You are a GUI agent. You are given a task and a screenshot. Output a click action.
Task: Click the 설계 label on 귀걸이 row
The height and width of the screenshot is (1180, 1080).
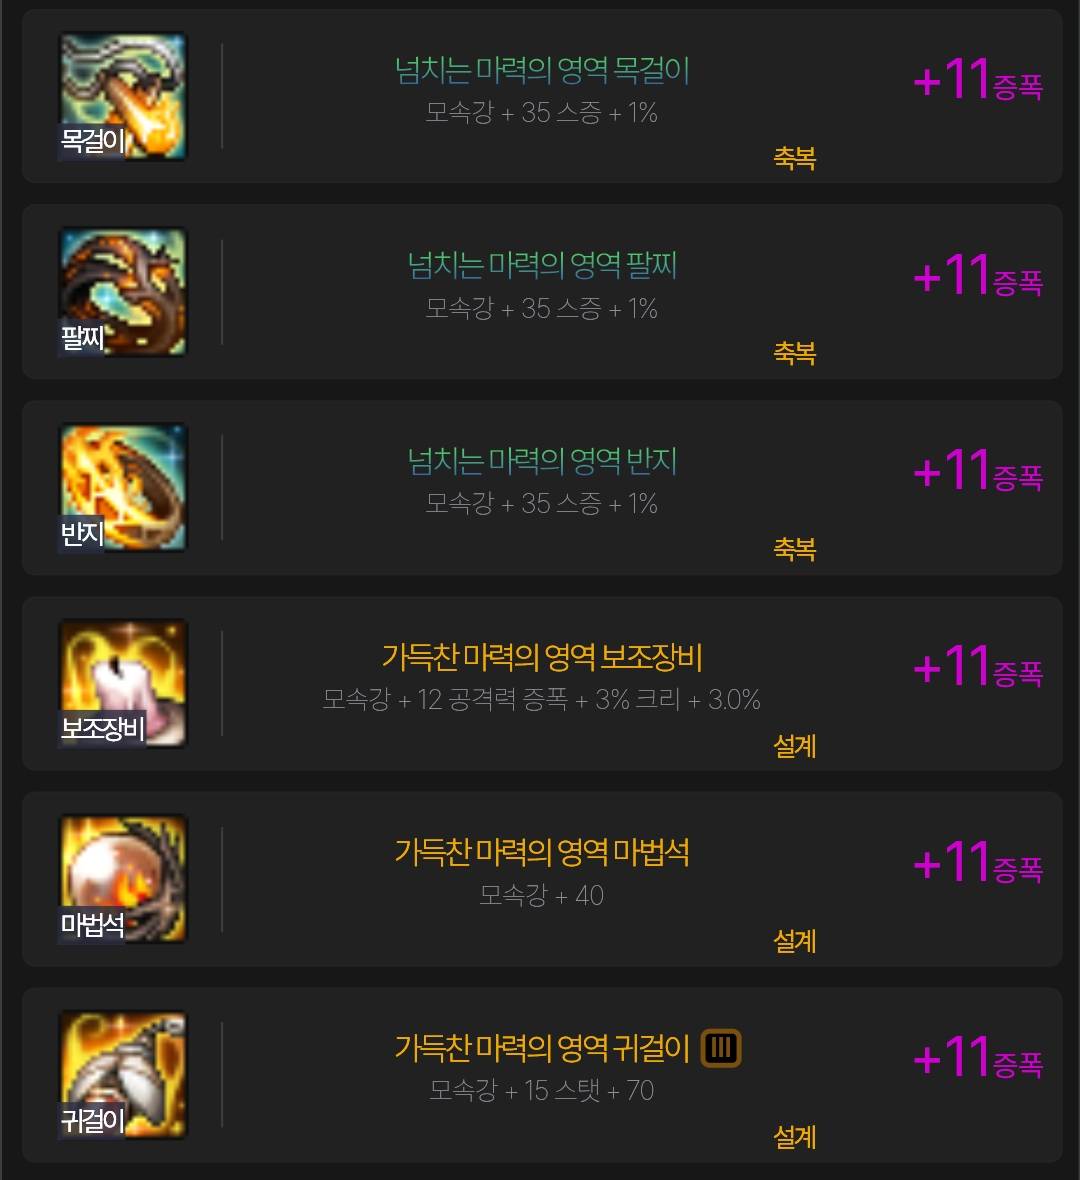(x=795, y=1136)
